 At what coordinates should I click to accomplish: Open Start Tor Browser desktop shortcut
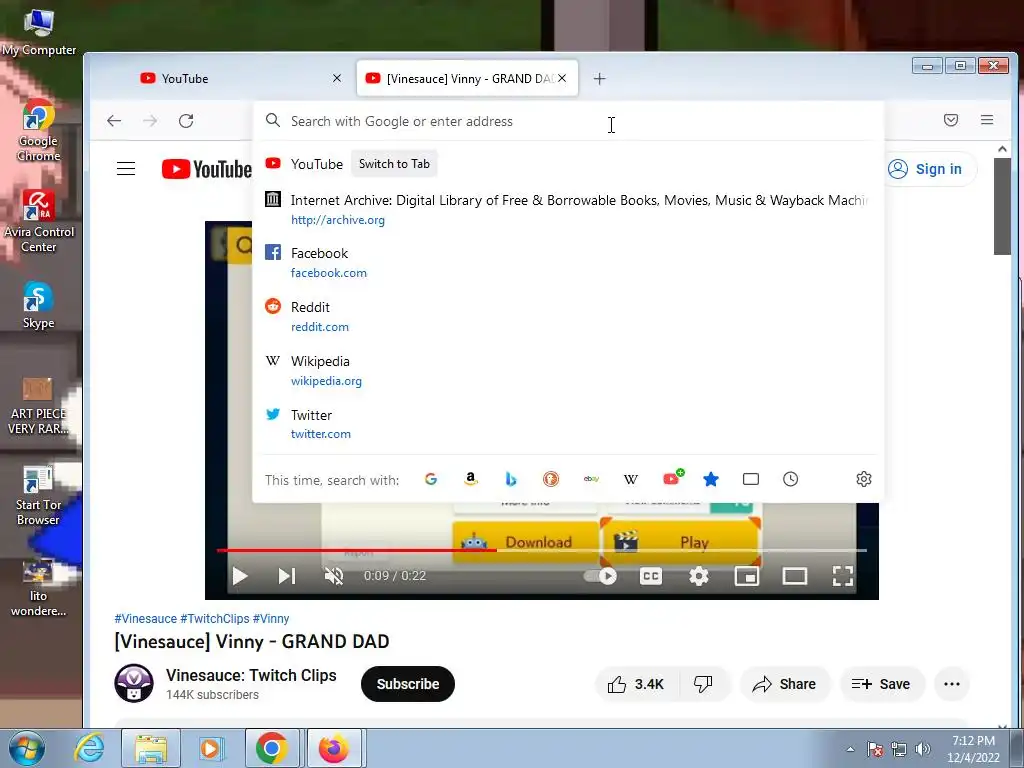point(38,495)
